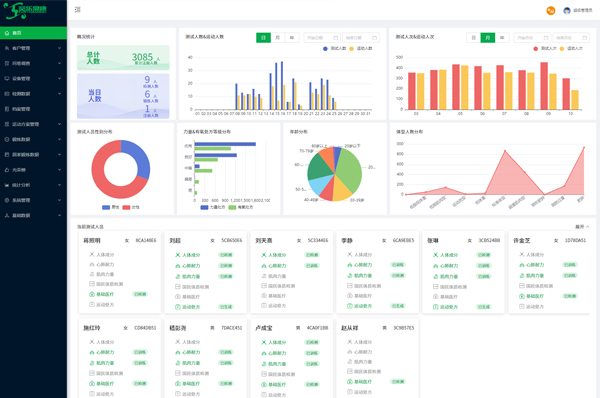Image resolution: width=600 pixels, height=398 pixels.
Task: Toggle the sidebar collapse icon in header
Action: [x=78, y=10]
